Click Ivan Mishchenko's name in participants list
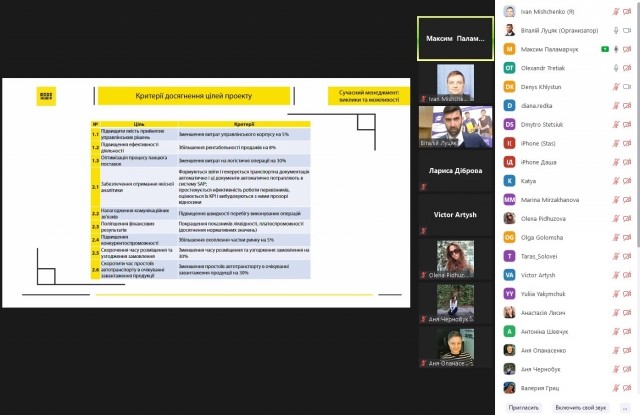640x415 pixels. (x=547, y=12)
